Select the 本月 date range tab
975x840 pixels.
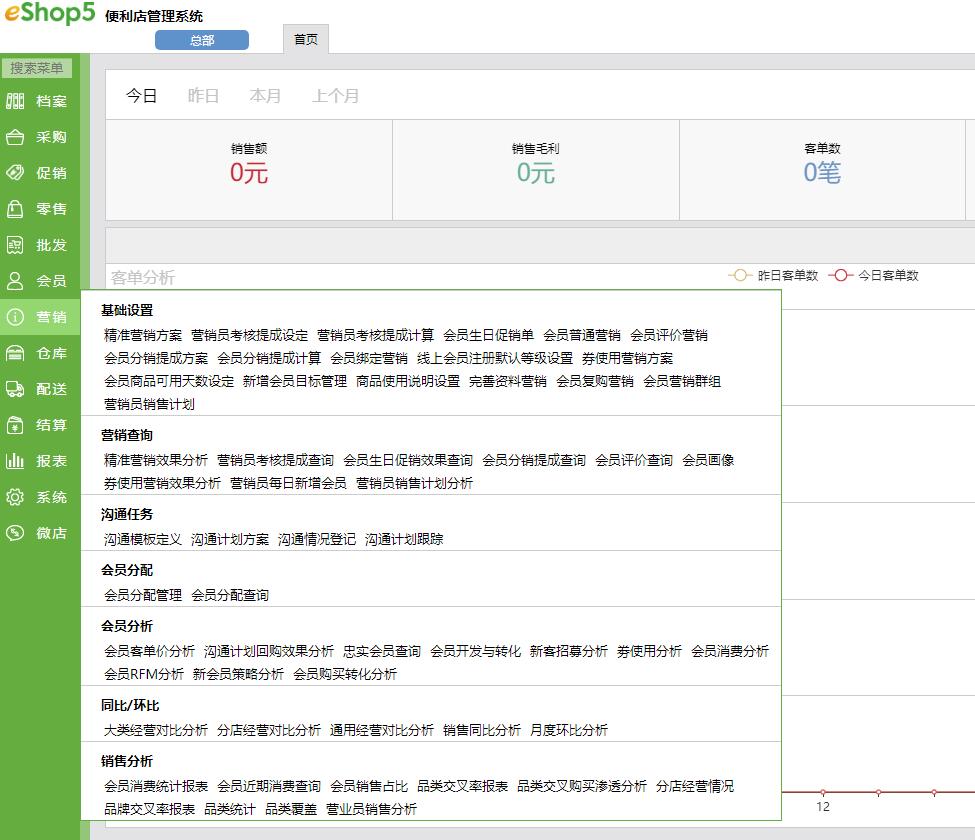[x=265, y=96]
